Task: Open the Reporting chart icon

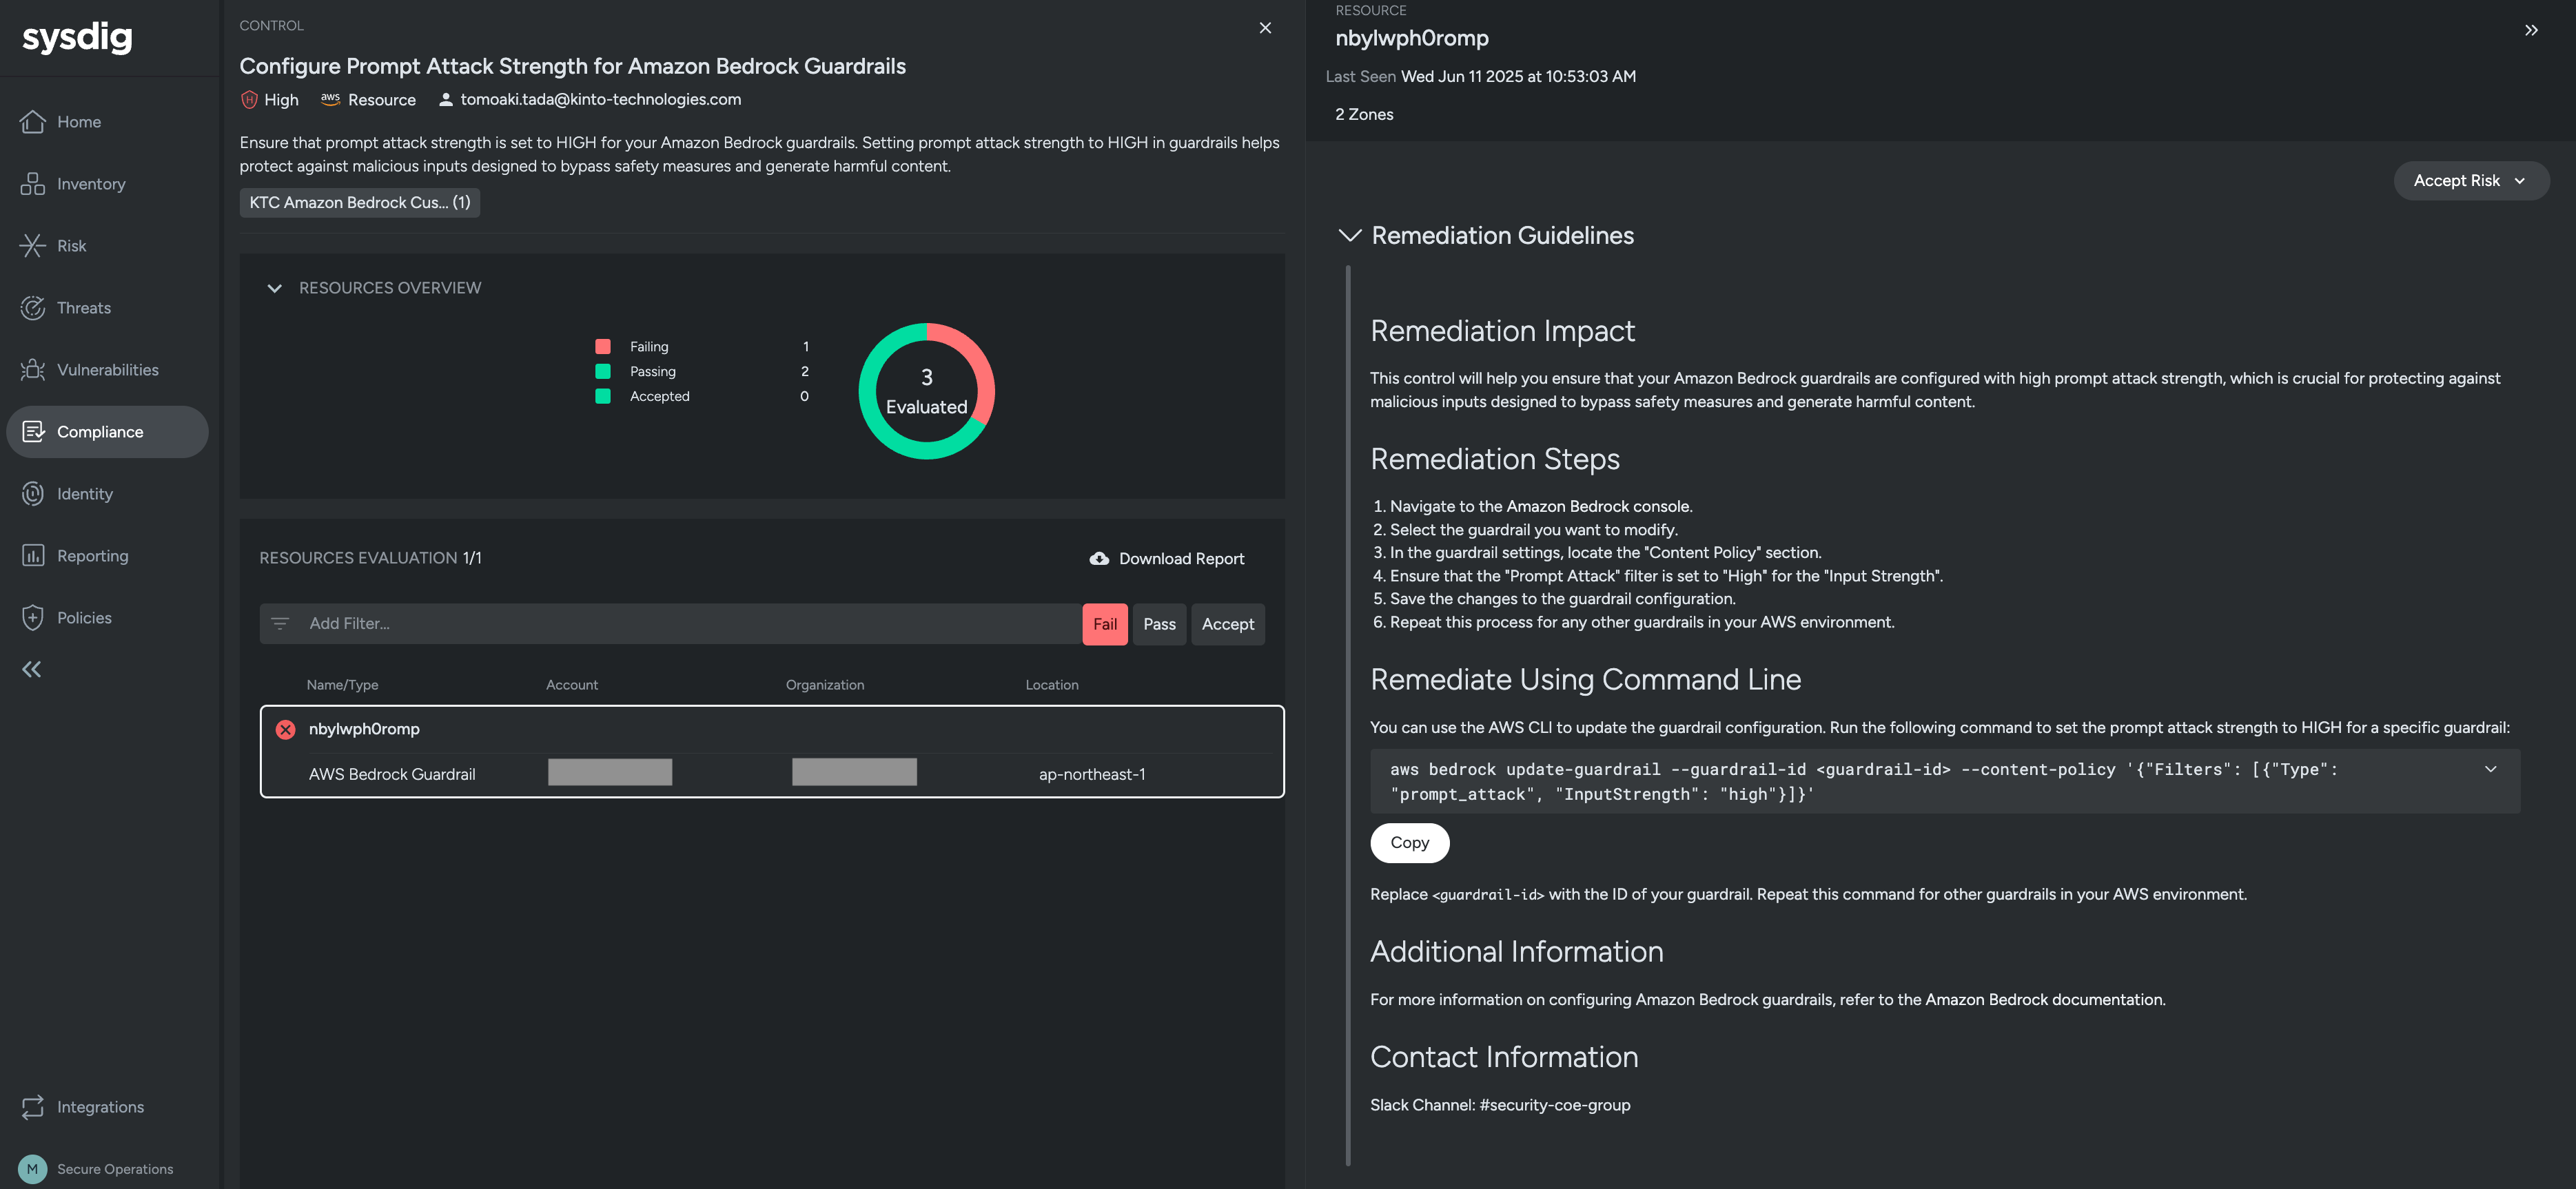Action: 33,556
